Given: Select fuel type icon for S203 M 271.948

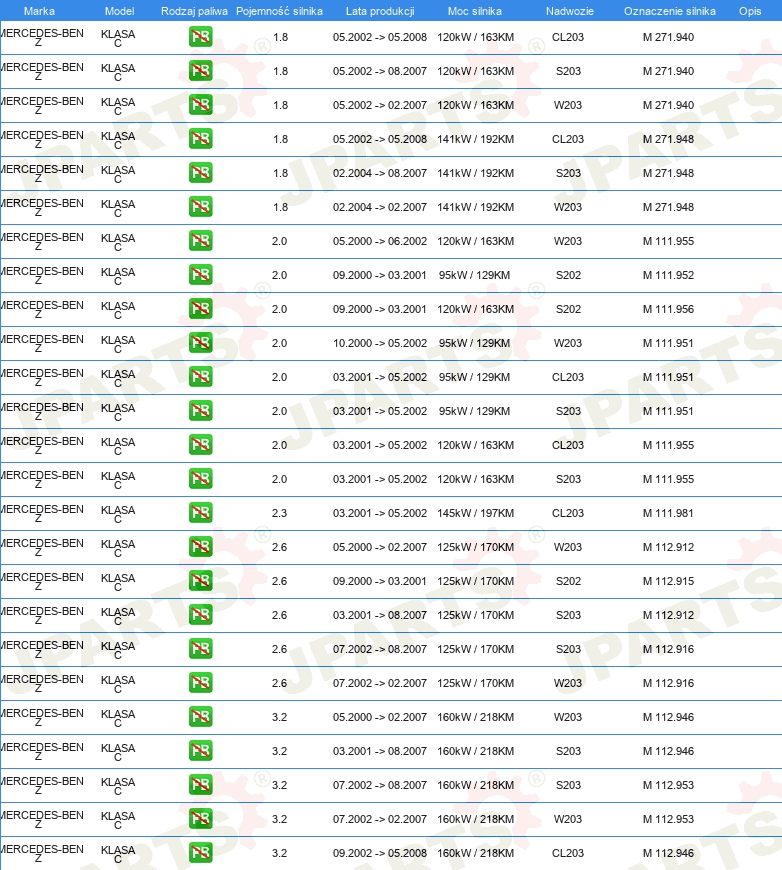Looking at the screenshot, I should 200,173.
